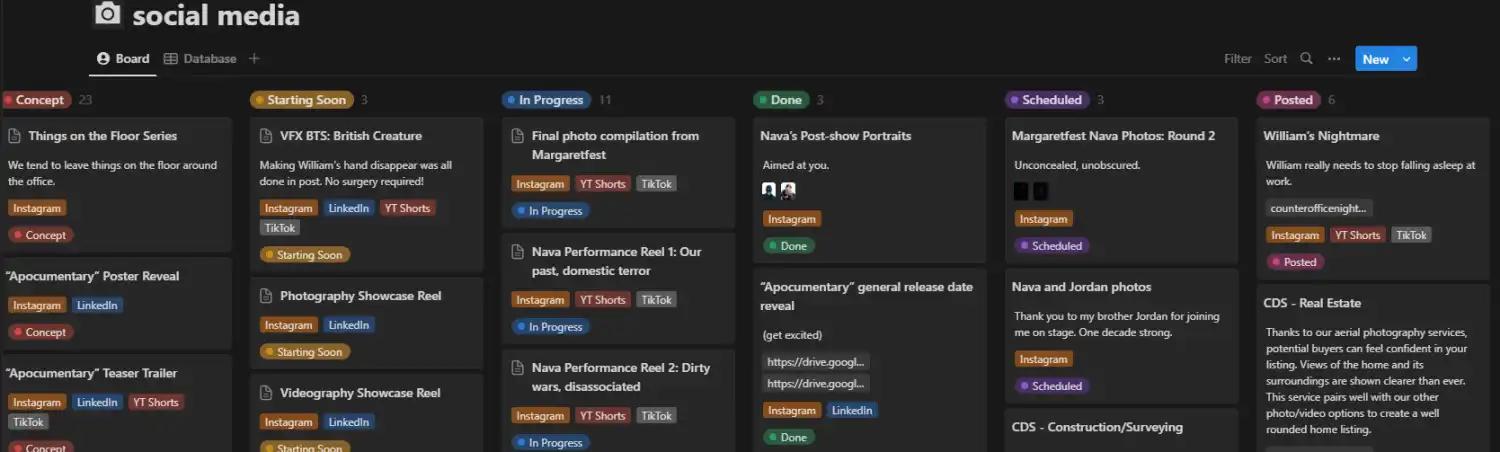
Task: Open counterofficenight file on William's Nightmare
Action: tap(1319, 209)
